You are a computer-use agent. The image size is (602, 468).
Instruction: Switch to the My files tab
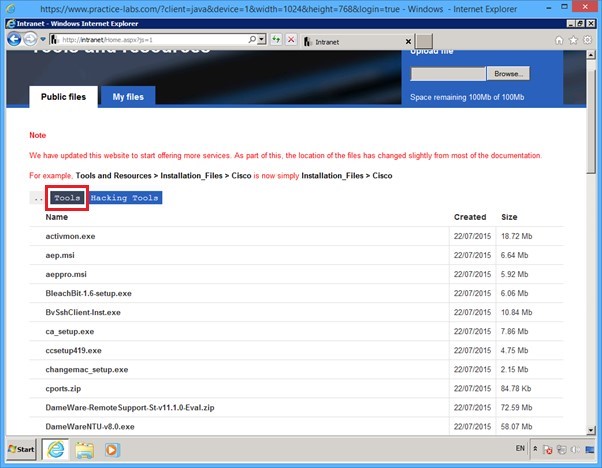point(128,97)
